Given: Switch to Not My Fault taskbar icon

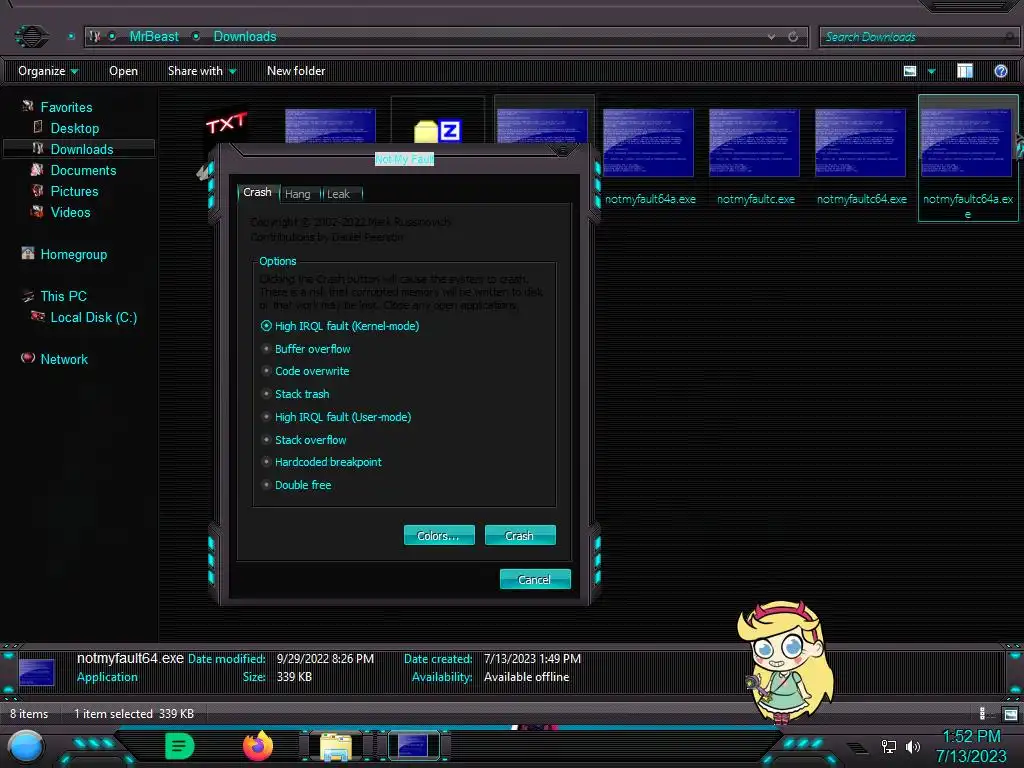Looking at the screenshot, I should (413, 745).
